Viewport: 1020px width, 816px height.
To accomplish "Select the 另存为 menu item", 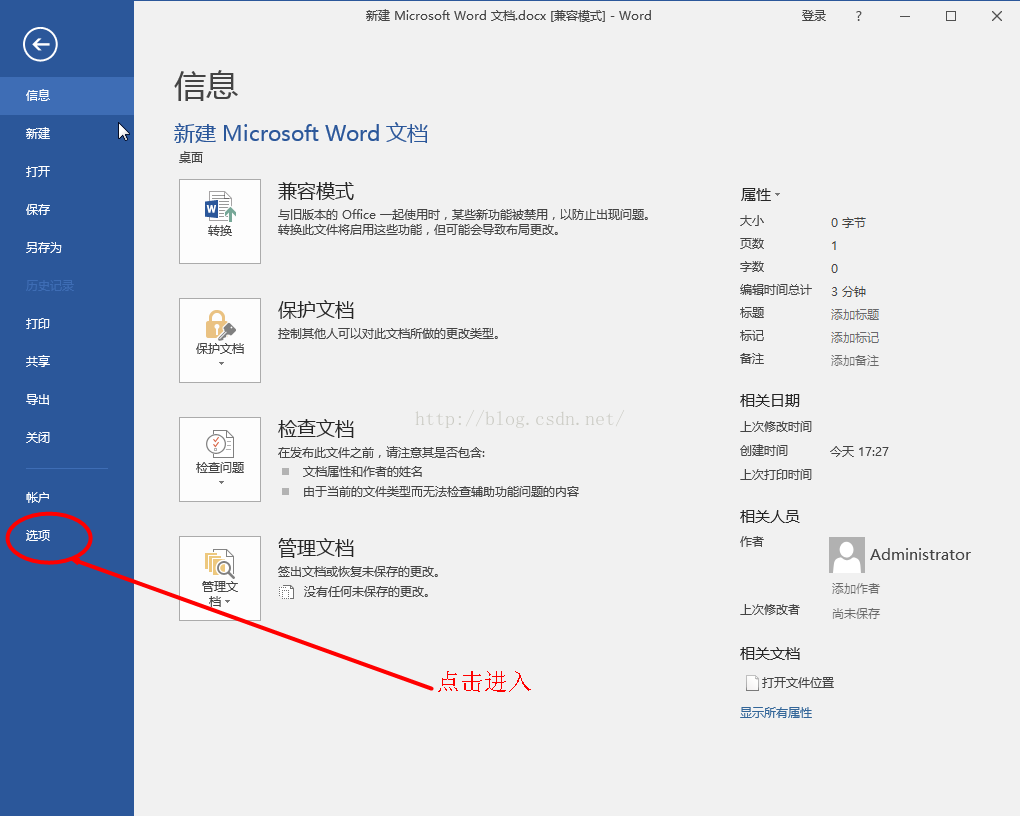I will (x=67, y=247).
